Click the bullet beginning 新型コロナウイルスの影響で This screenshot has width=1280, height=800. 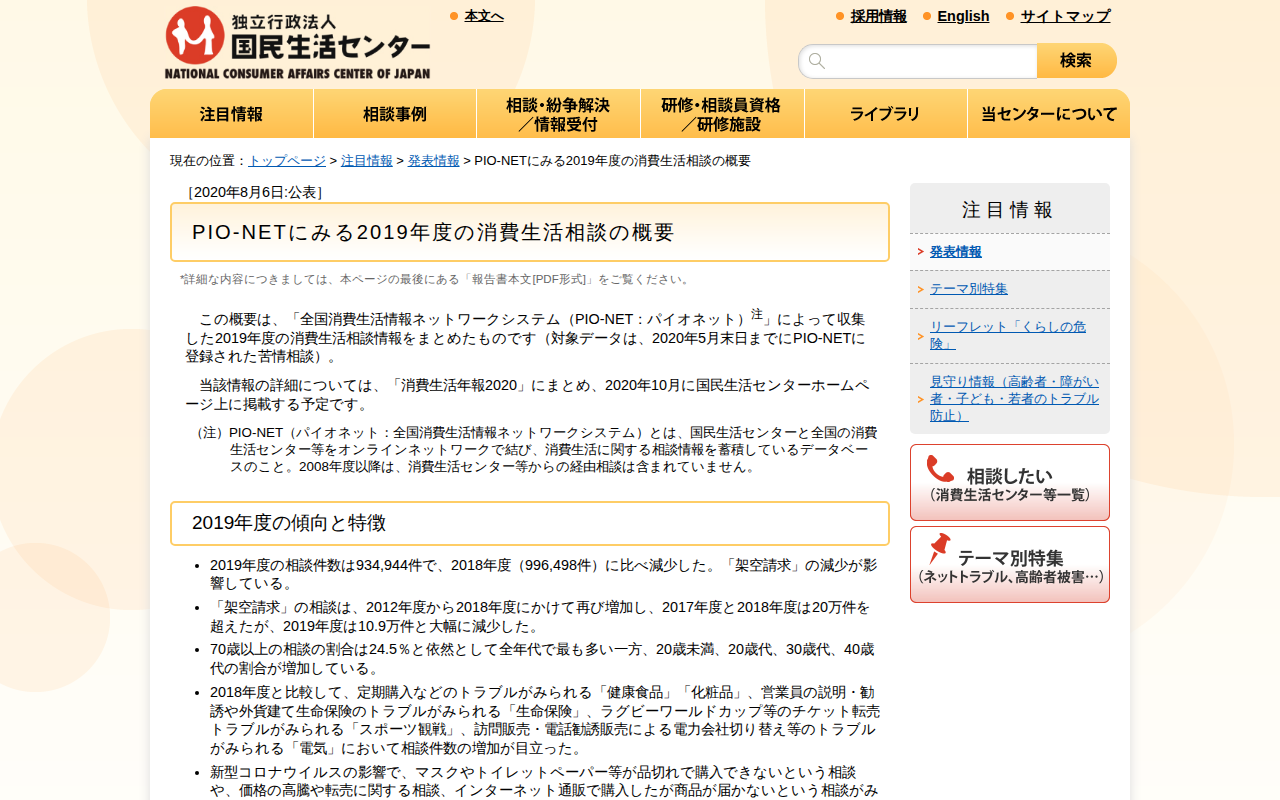click(x=544, y=782)
